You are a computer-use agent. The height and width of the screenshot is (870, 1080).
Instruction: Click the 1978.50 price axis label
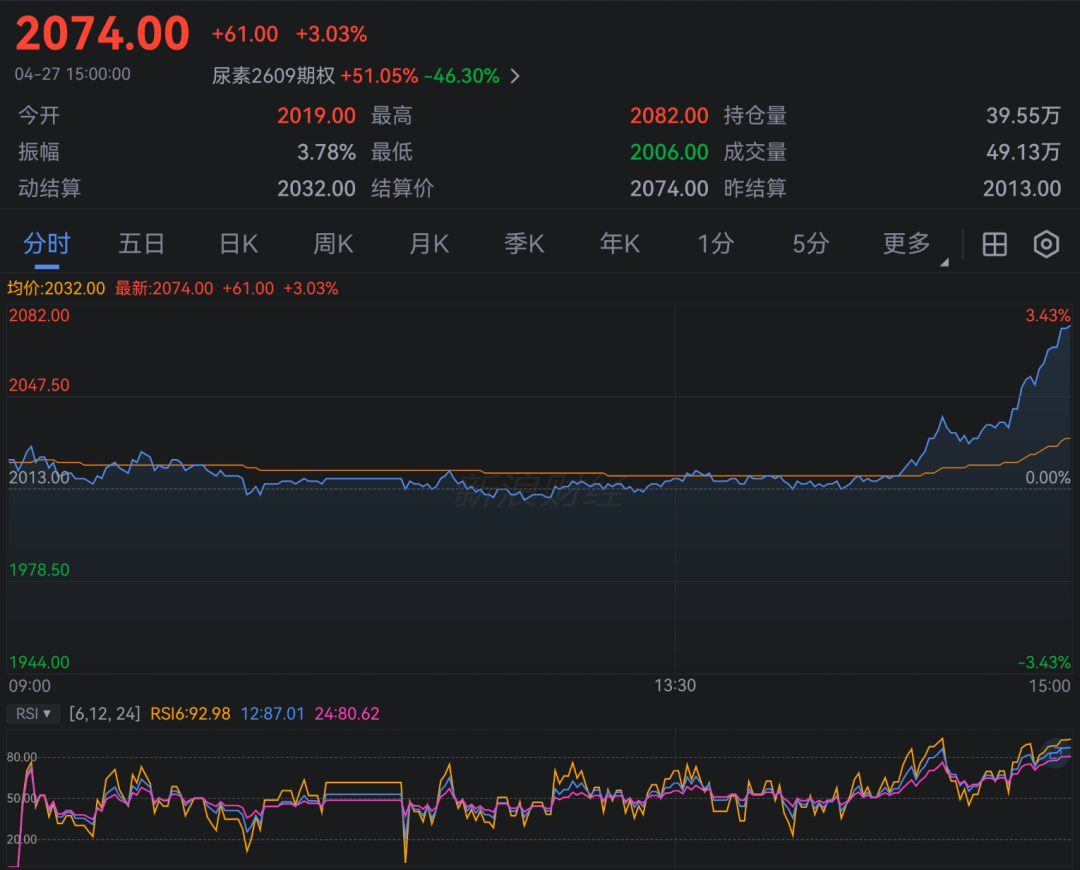point(39,570)
